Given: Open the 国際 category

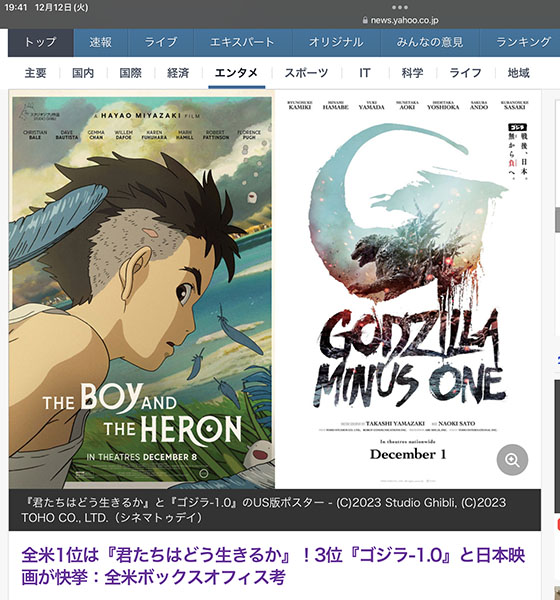Looking at the screenshot, I should coord(131,73).
